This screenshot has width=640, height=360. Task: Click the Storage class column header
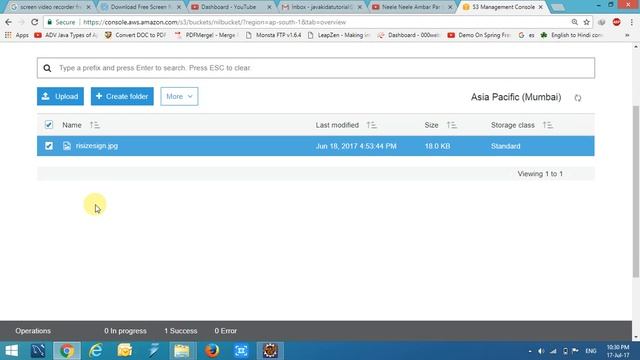click(513, 125)
